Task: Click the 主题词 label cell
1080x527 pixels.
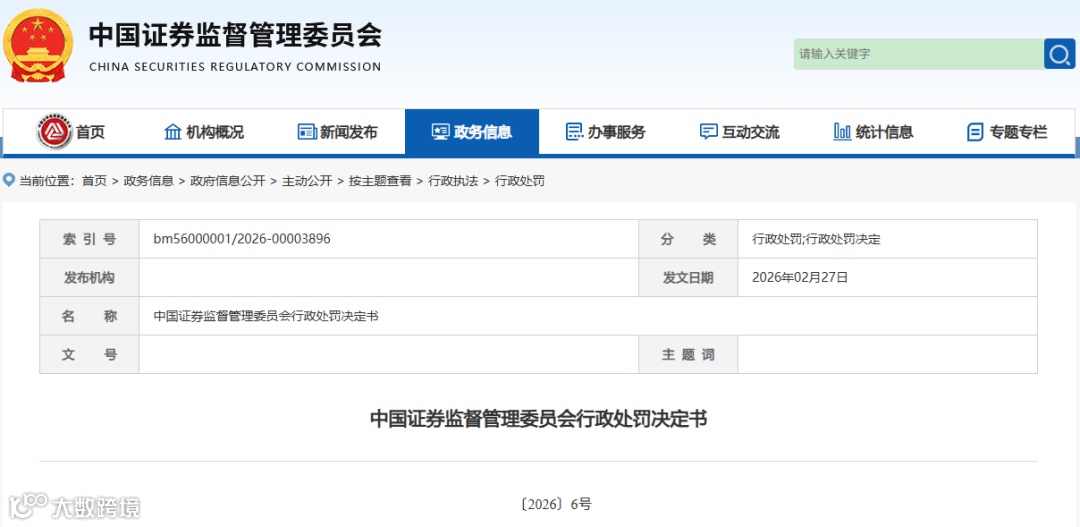Action: pyautogui.click(x=689, y=355)
